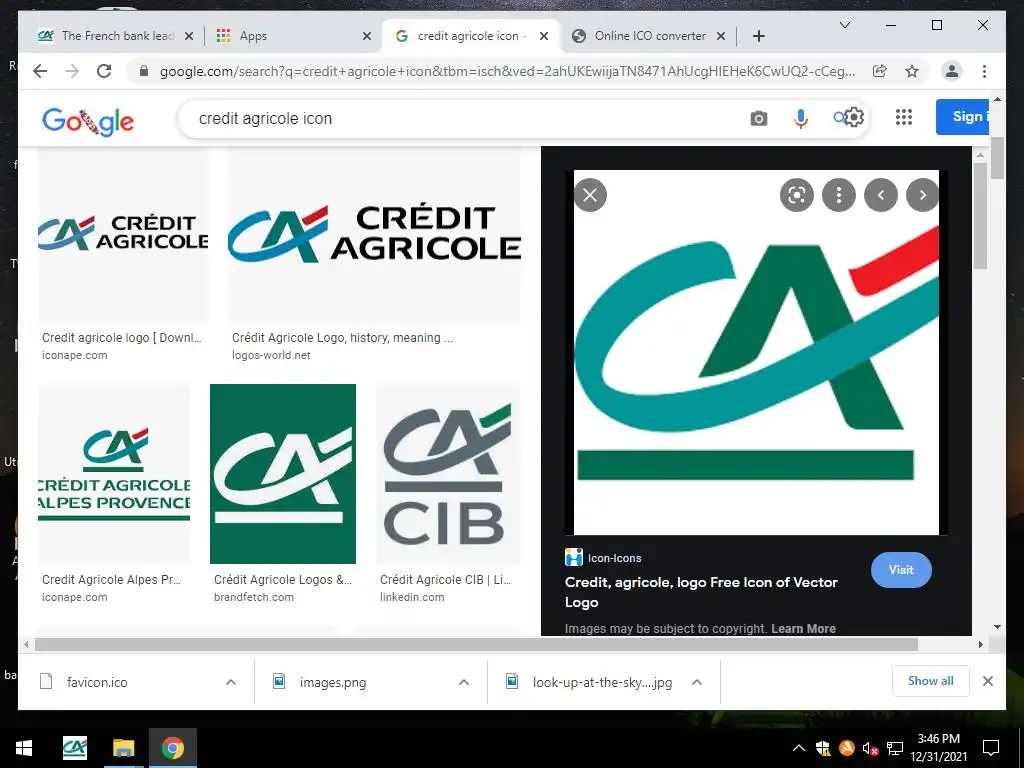The width and height of the screenshot is (1024, 768).
Task: Close the Apps tab
Action: pyautogui.click(x=367, y=36)
